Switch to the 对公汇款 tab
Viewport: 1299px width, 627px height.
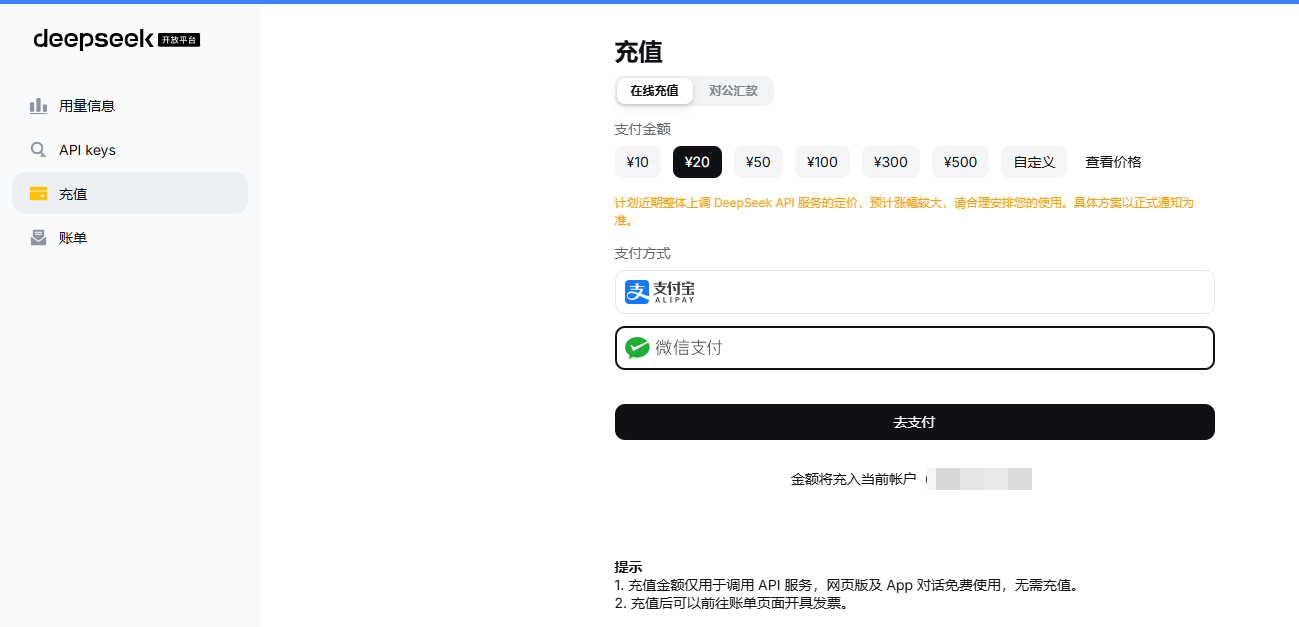pyautogui.click(x=733, y=91)
